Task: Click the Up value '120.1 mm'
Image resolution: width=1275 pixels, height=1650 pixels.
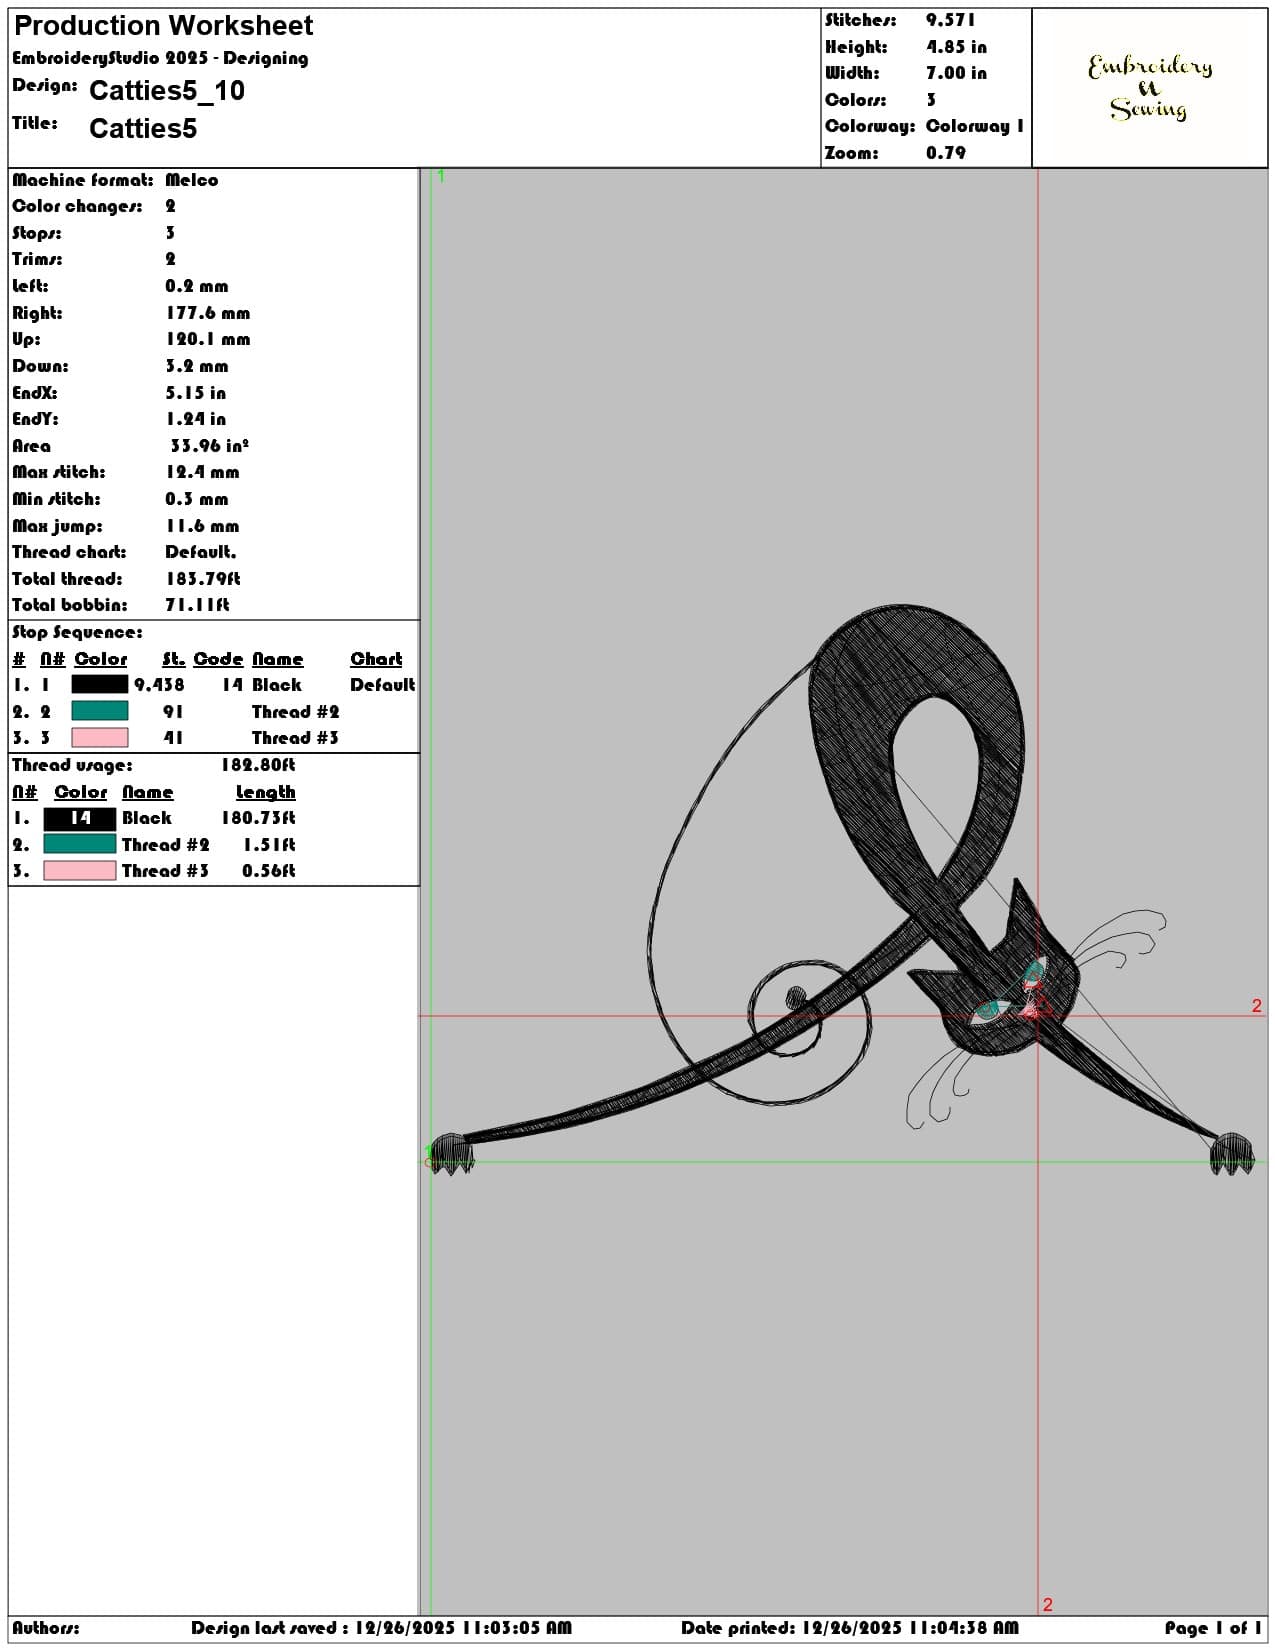Action: (207, 339)
